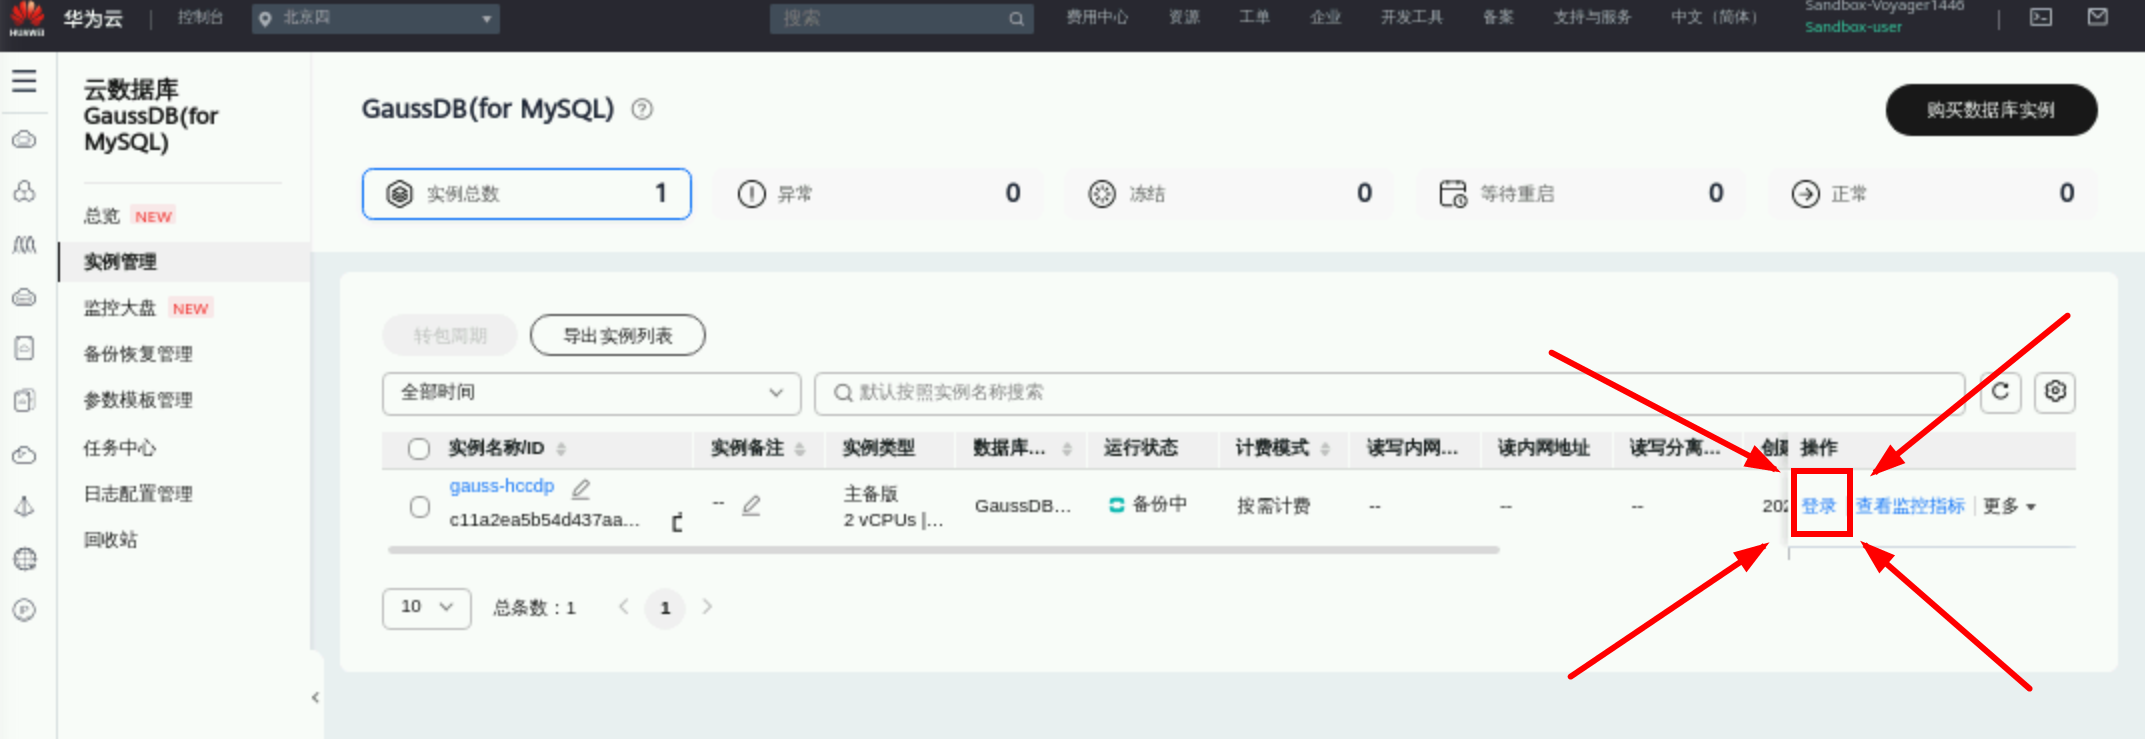This screenshot has width=2145, height=739.
Task: Click the 备份中 status text
Action: coord(1159,505)
